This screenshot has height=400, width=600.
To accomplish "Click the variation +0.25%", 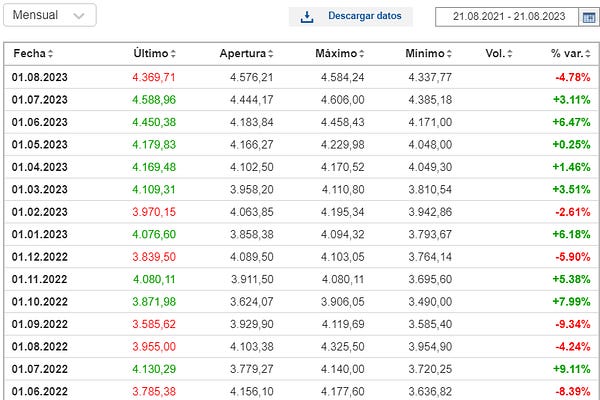I will [x=571, y=145].
